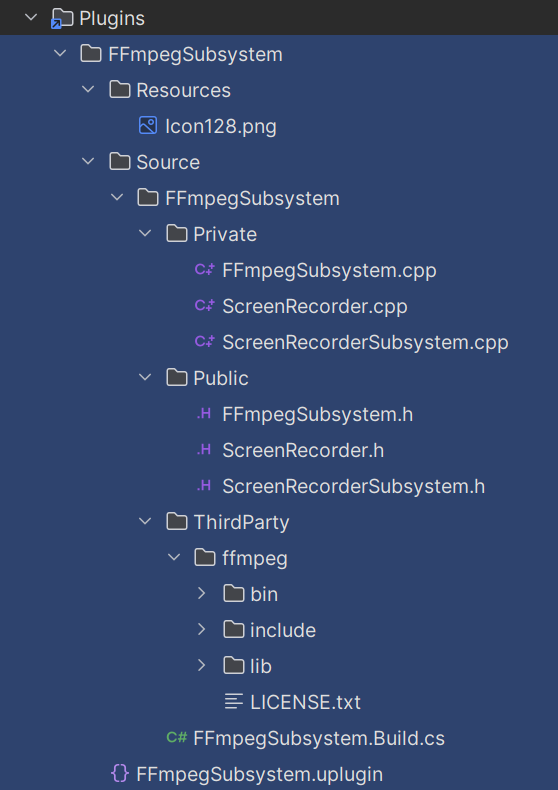
Task: Select the Plugins row label
Action: click(112, 19)
